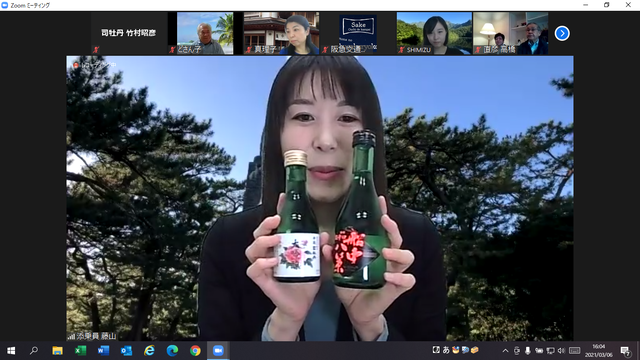Click muted microphone icon on 阪急交通 tile

click(325, 50)
